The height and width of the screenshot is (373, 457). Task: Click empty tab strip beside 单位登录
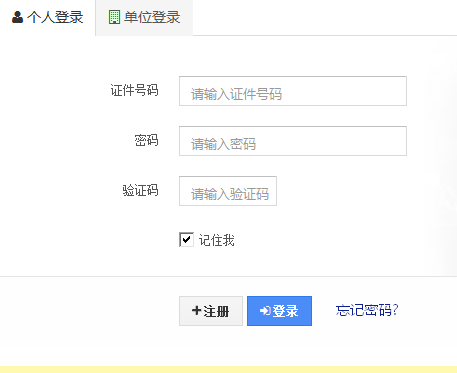(x=325, y=17)
